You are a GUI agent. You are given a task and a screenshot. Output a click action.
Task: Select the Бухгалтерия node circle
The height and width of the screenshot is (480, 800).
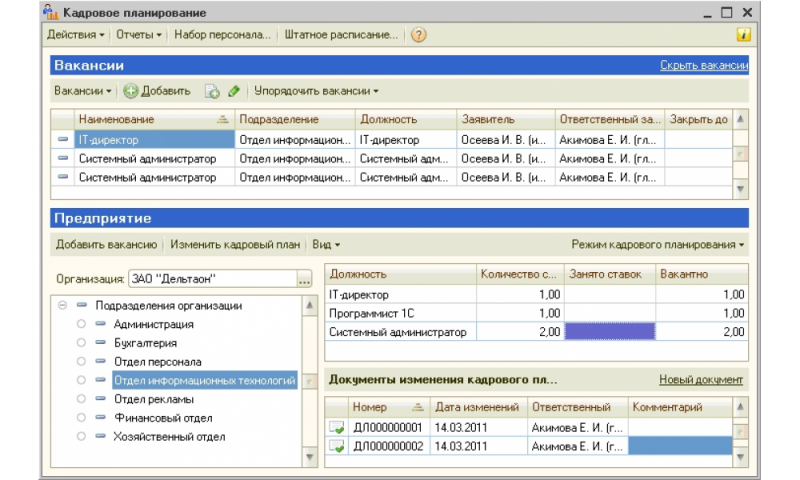click(x=81, y=343)
